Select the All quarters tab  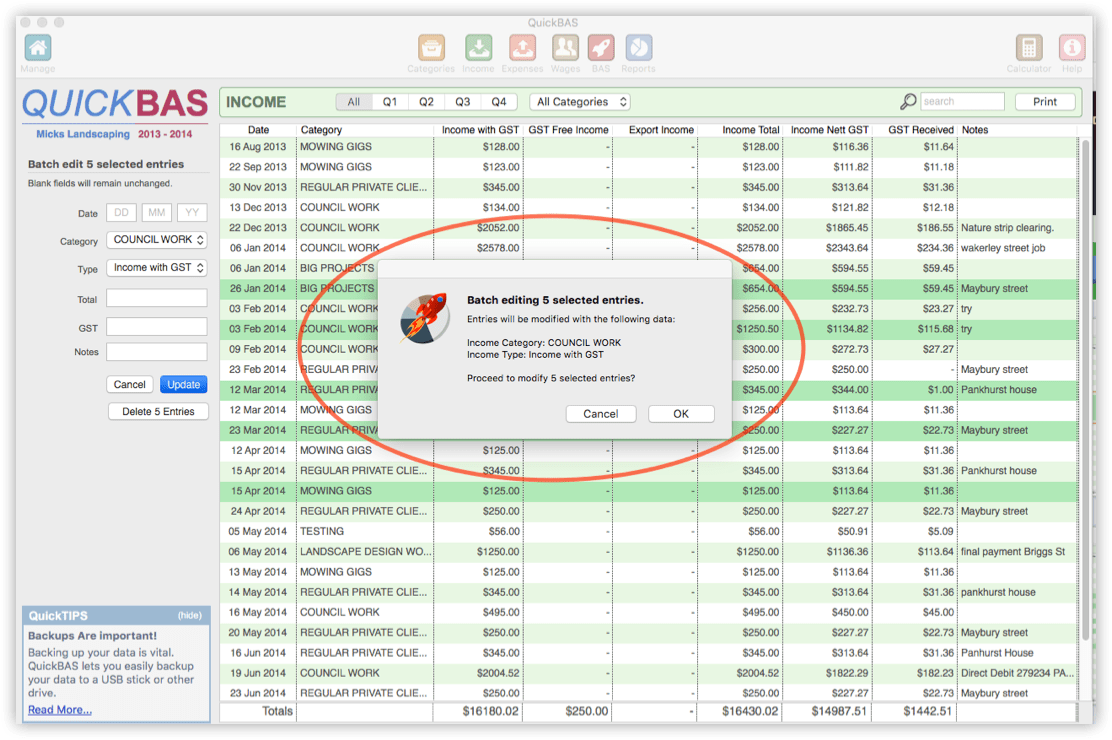[x=352, y=101]
